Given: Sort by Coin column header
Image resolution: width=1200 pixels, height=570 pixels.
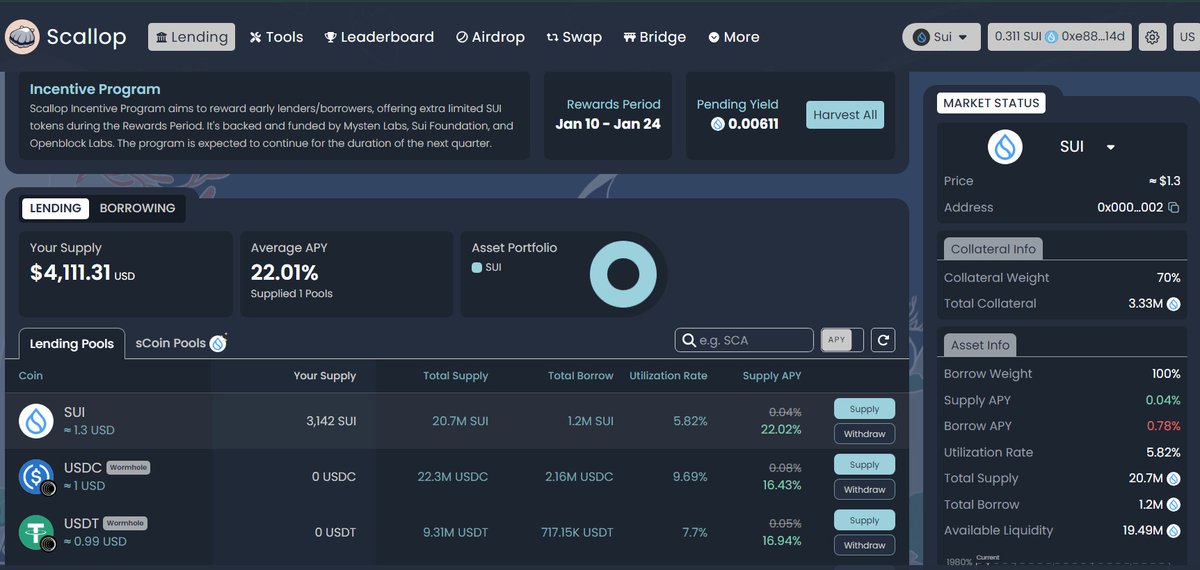Looking at the screenshot, I should 31,376.
